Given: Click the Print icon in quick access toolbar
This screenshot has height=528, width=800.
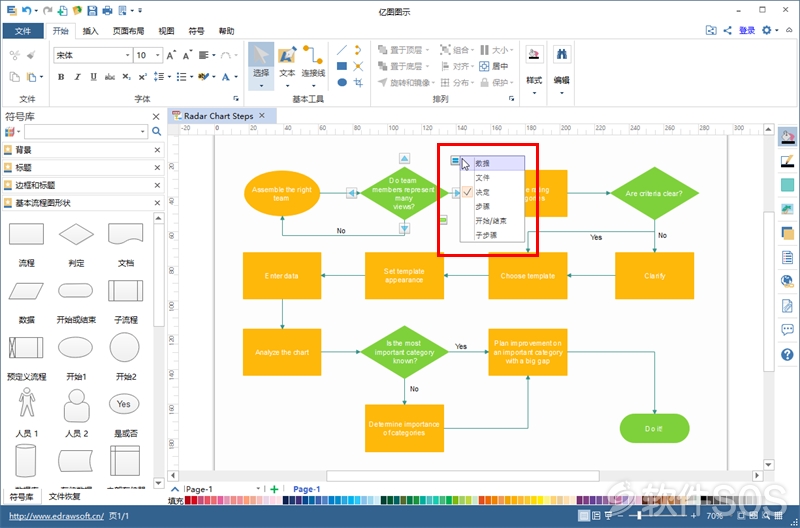Looking at the screenshot, I should (107, 10).
